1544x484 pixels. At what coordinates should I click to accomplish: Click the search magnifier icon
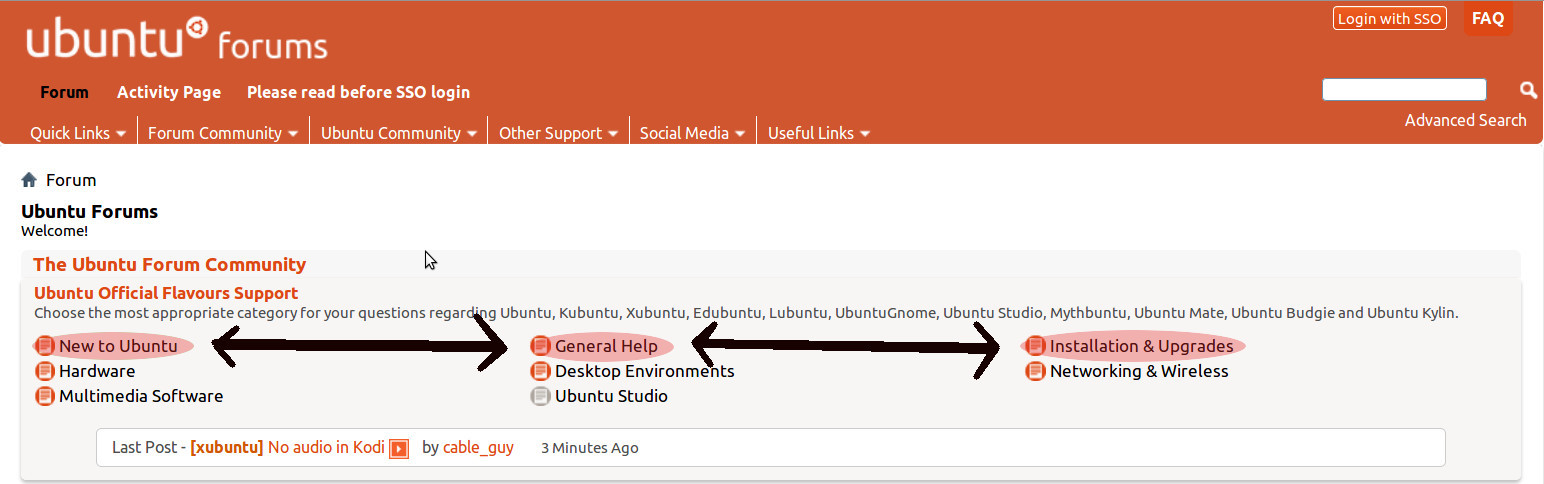point(1528,90)
